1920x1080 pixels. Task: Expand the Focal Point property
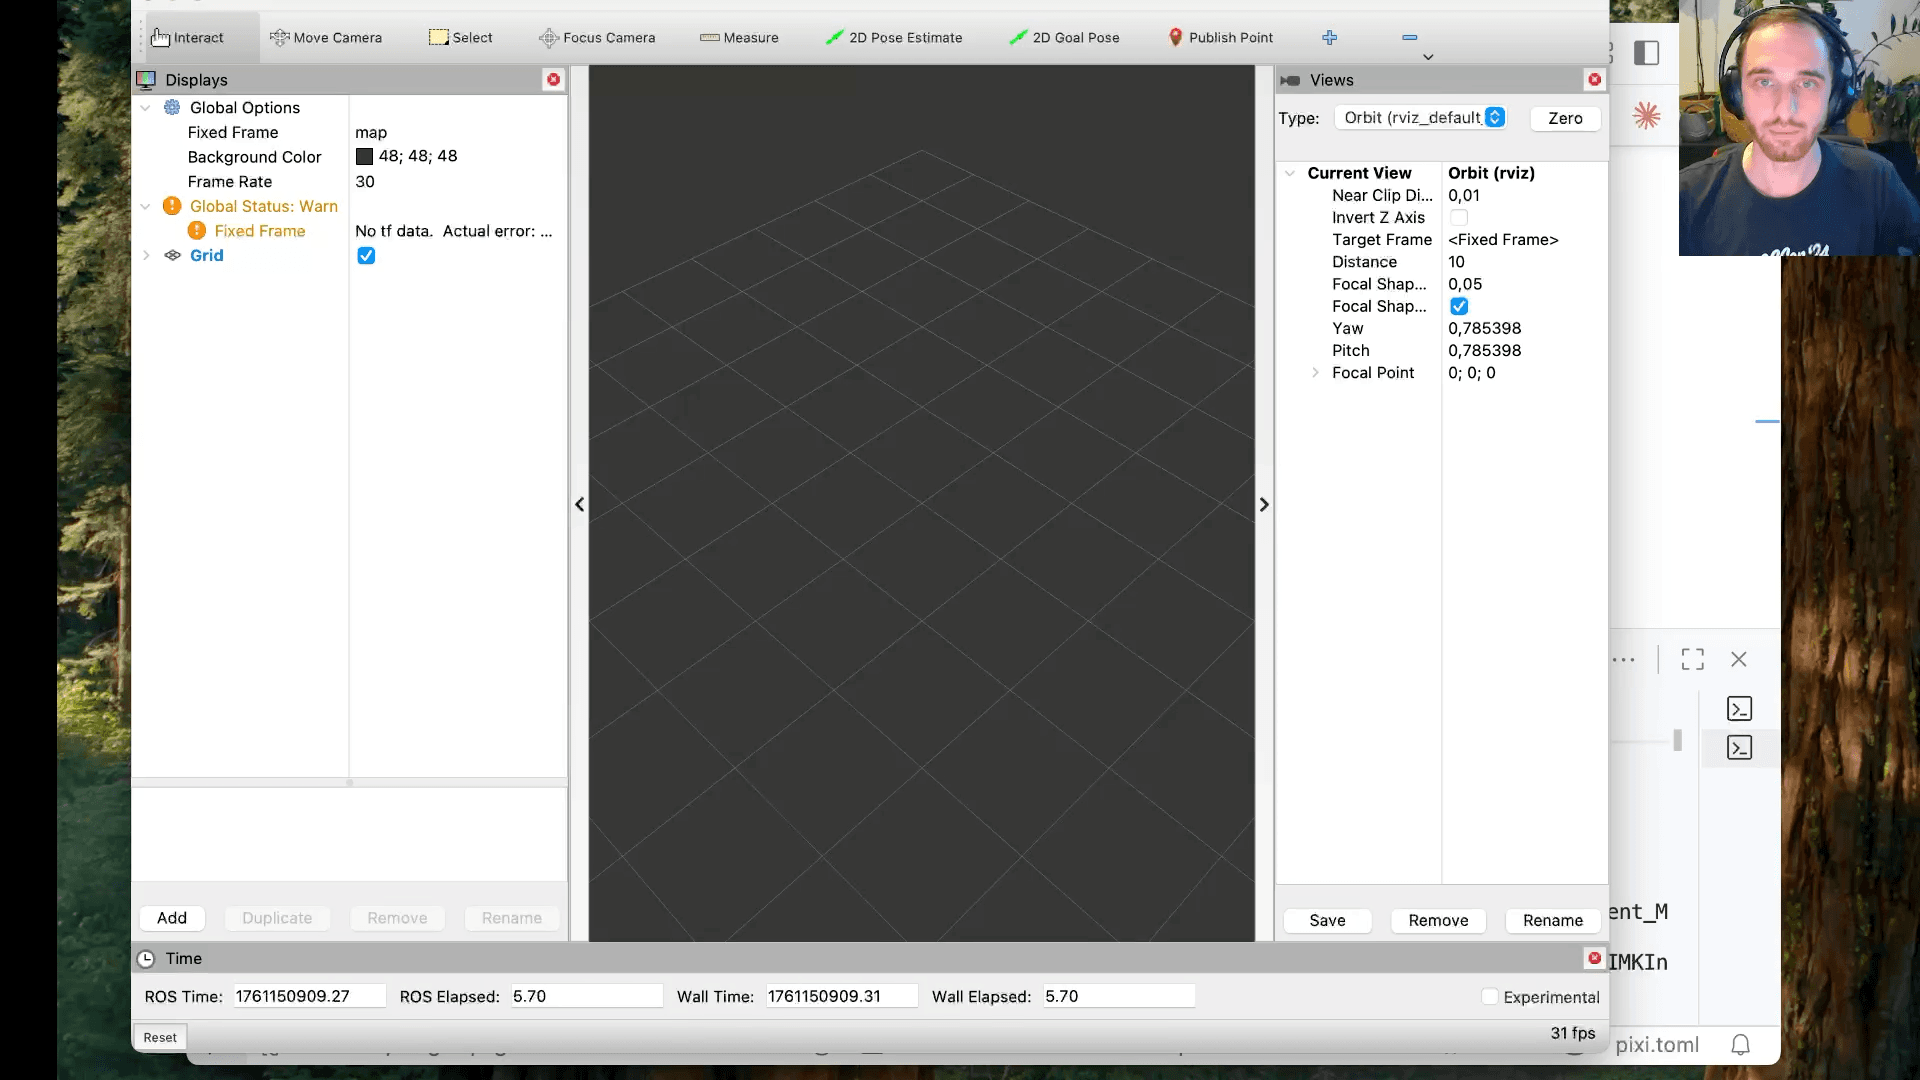[1315, 373]
